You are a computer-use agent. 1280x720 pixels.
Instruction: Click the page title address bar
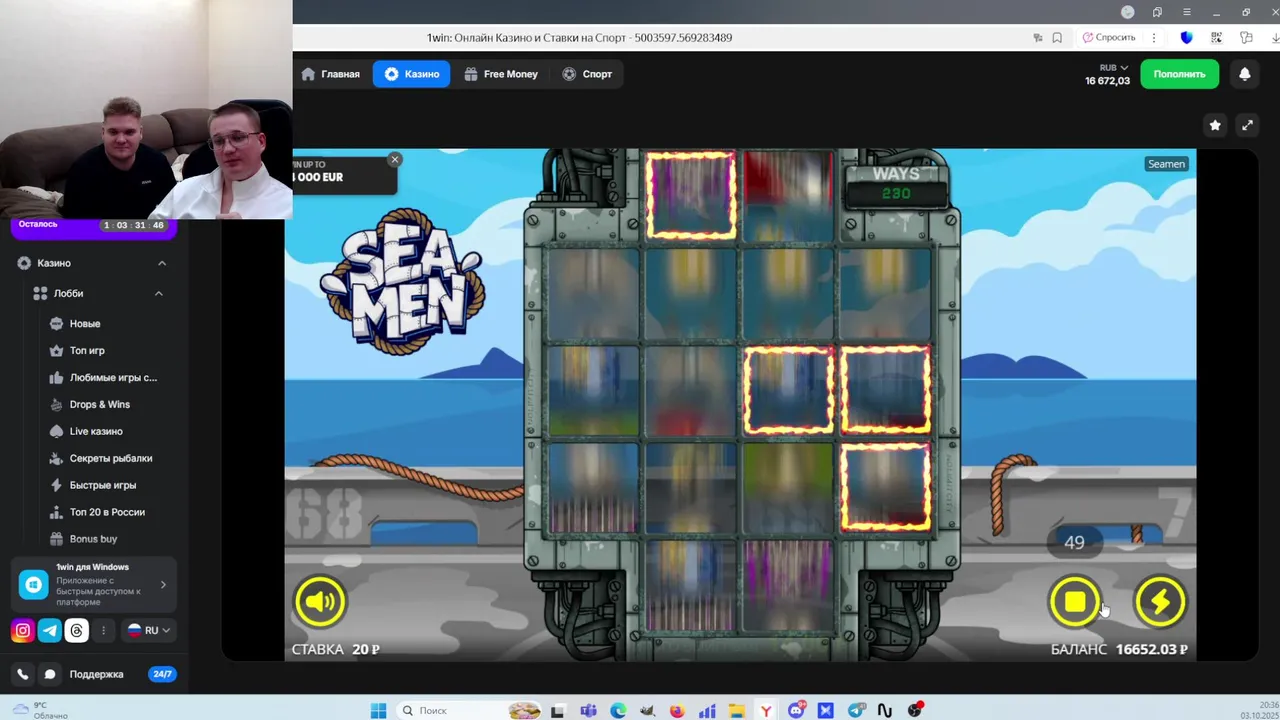(x=579, y=37)
